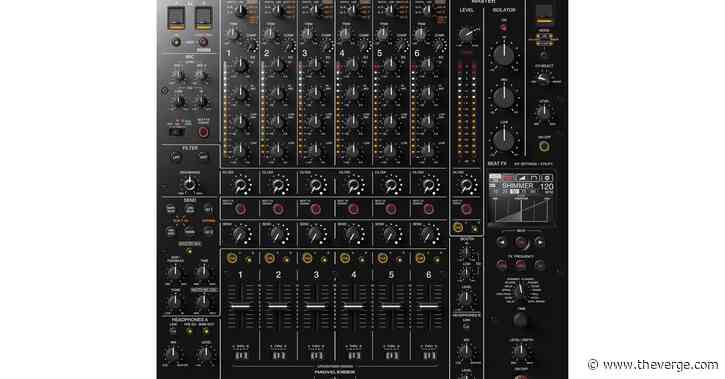The height and width of the screenshot is (379, 725).
Task: Click channel 6 fader cap
Action: pos(429,306)
